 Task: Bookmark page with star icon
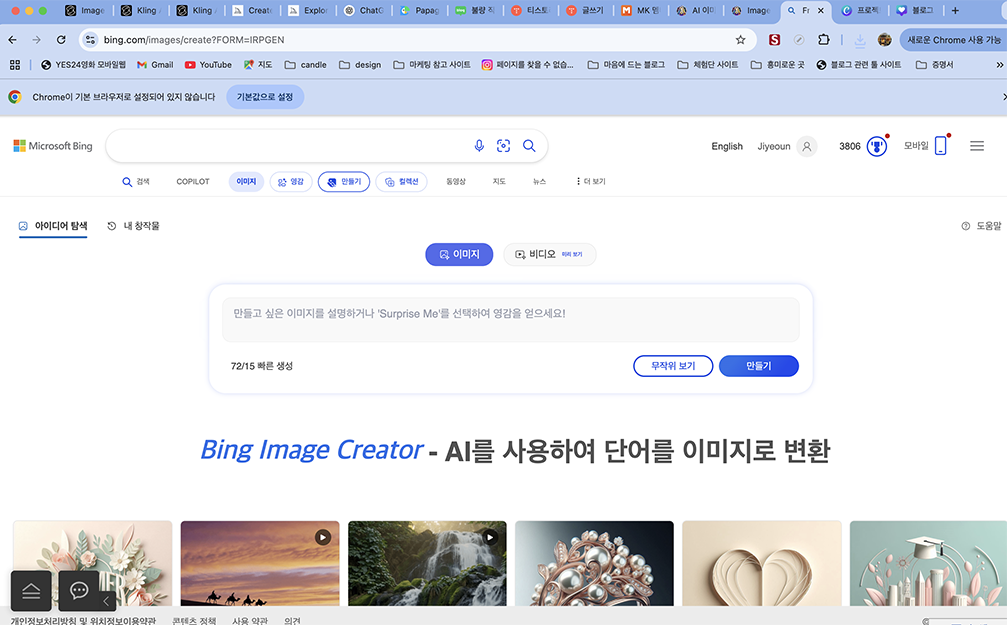click(x=740, y=40)
